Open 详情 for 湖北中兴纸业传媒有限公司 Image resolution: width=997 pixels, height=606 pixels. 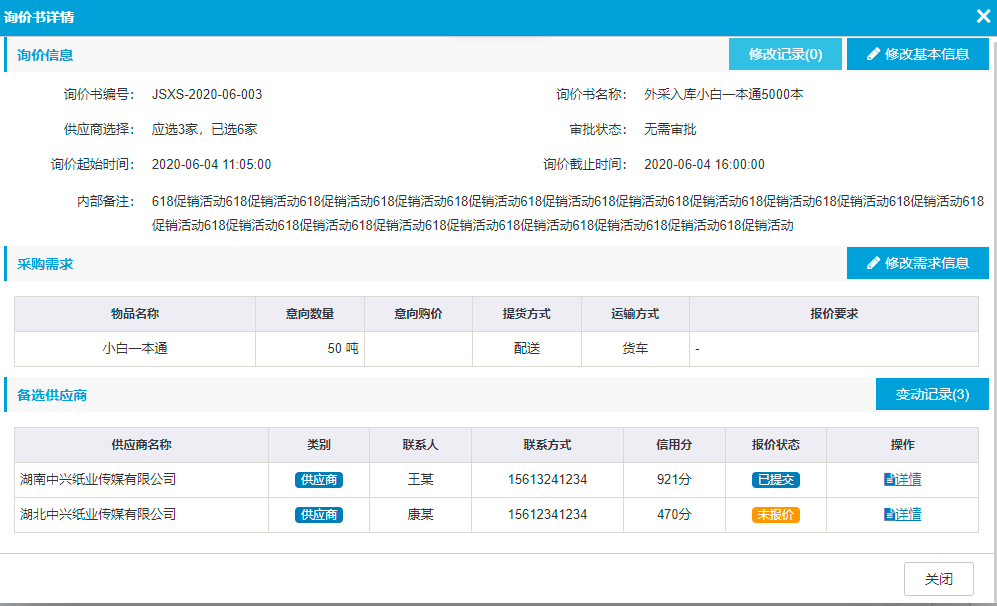(902, 515)
